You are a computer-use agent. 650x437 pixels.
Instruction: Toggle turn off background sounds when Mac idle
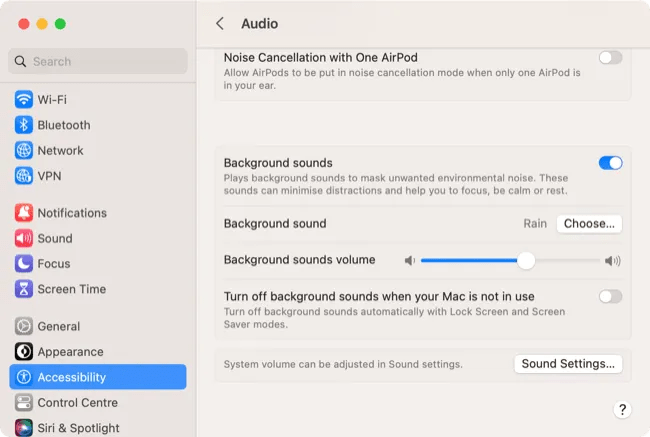[x=610, y=296]
